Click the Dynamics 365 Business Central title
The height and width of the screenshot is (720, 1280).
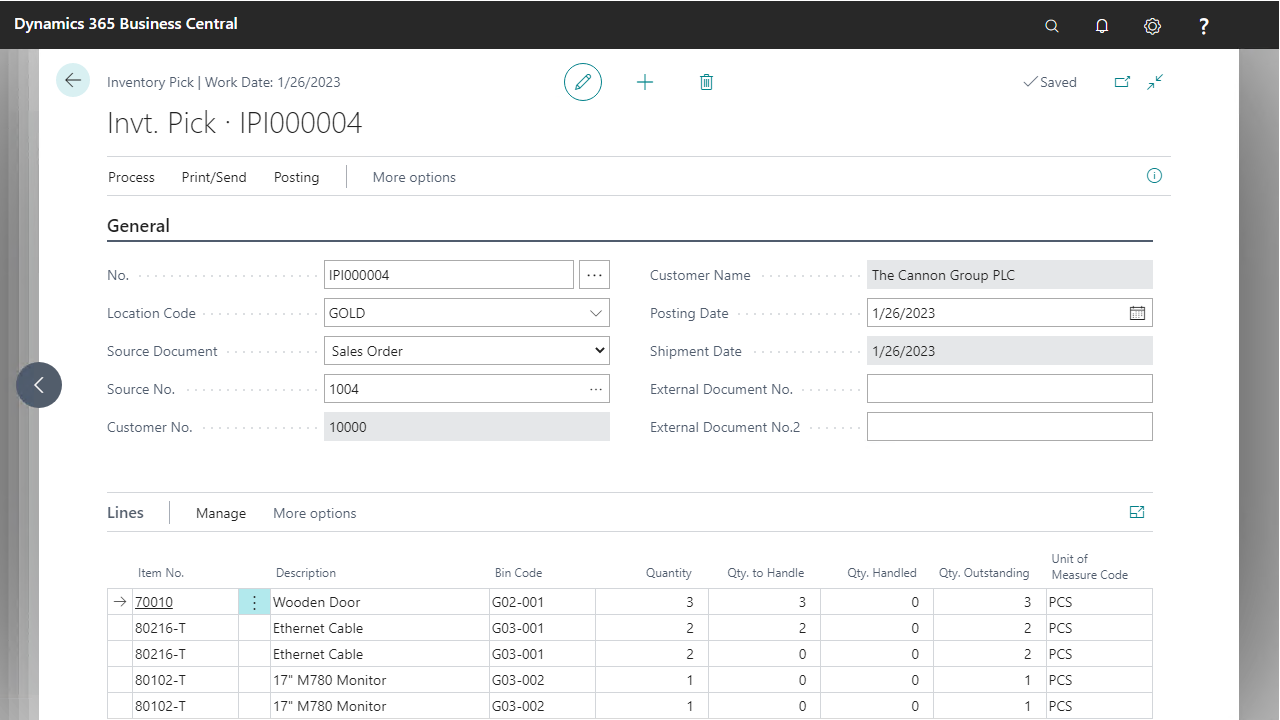point(126,23)
